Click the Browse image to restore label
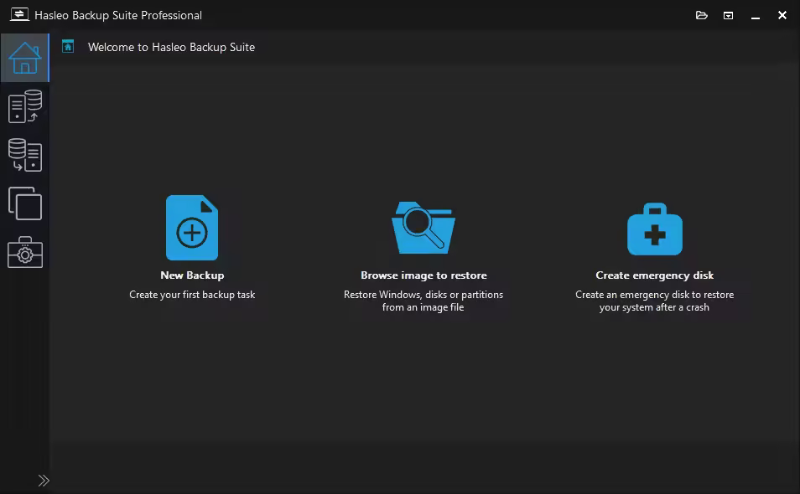Screen dimensions: 800x494 [423, 275]
